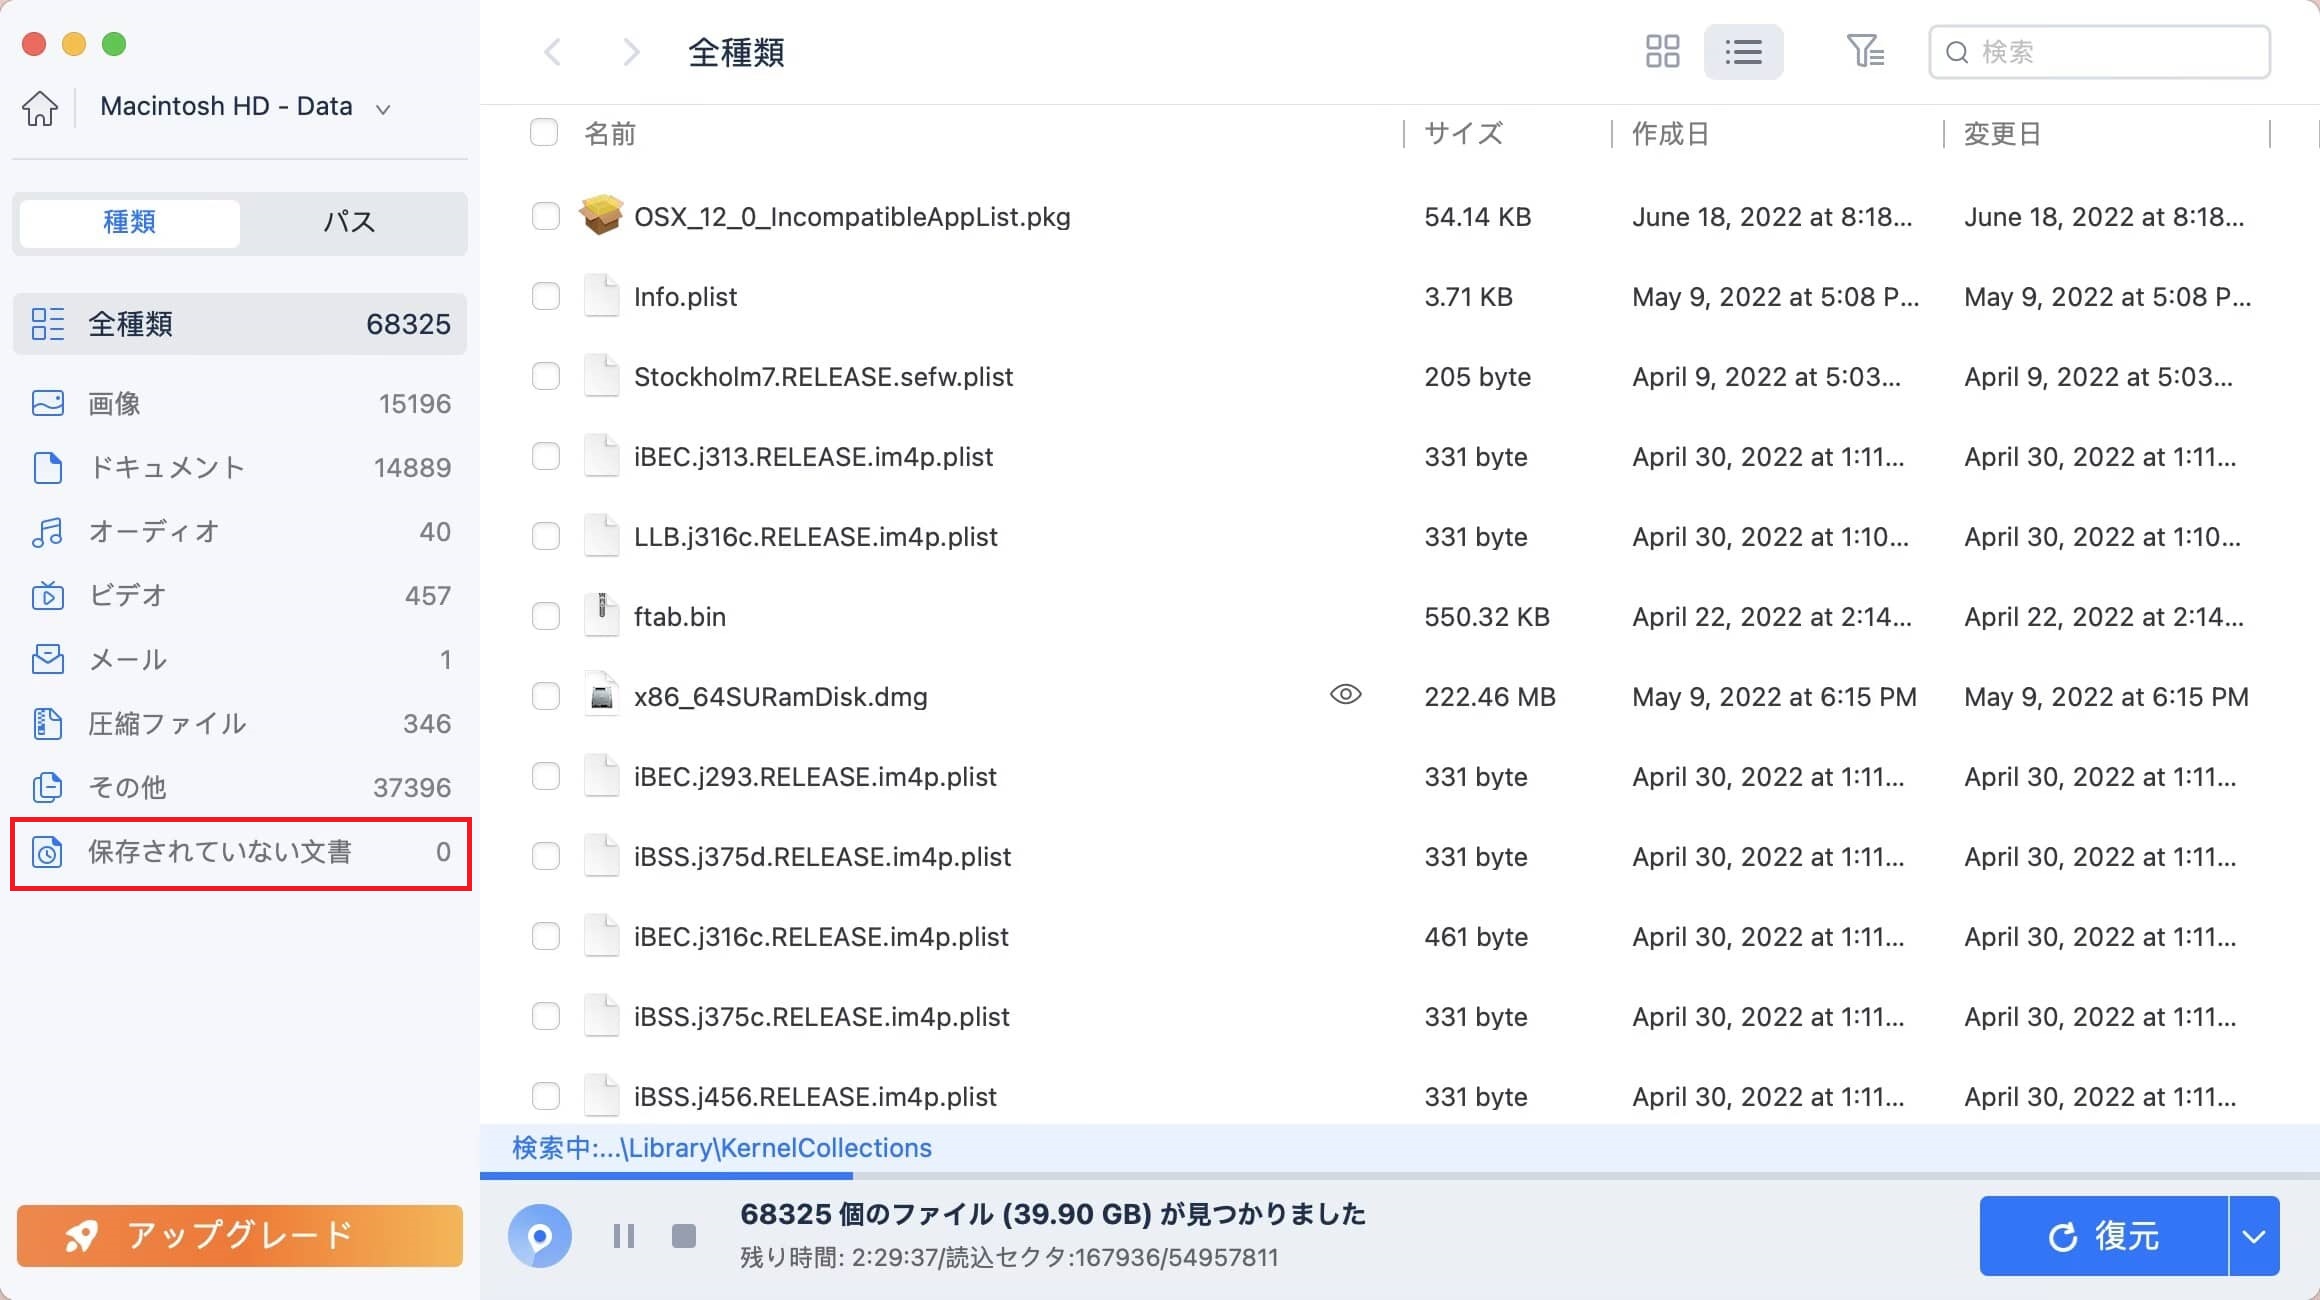Open the filter options icon
This screenshot has width=2320, height=1300.
[x=1865, y=51]
